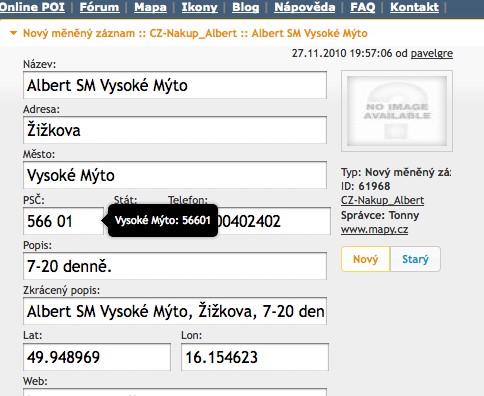Screen dimensions: 484x396
Task: Click the PSČ field 566 01
Action: pyautogui.click(x=63, y=221)
